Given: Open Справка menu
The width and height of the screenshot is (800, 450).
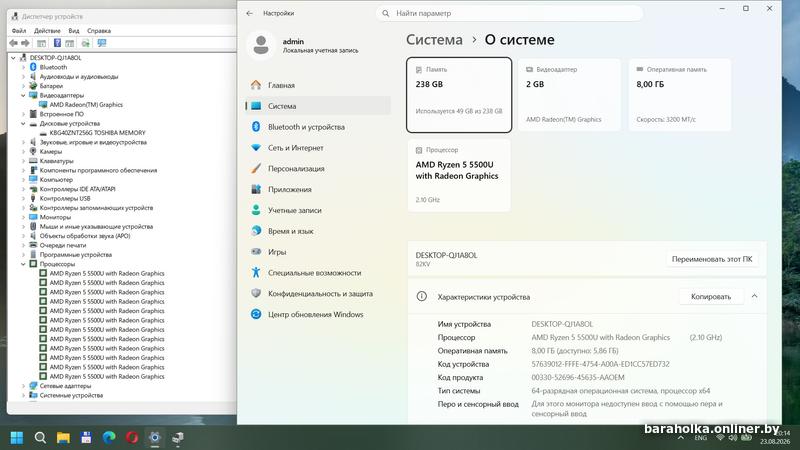Looking at the screenshot, I should (99, 31).
